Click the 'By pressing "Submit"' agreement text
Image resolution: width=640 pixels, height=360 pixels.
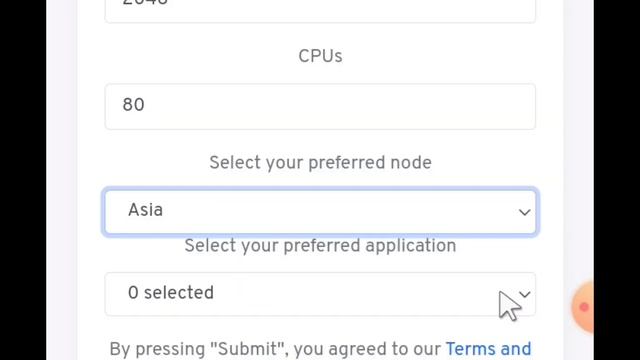coord(275,349)
